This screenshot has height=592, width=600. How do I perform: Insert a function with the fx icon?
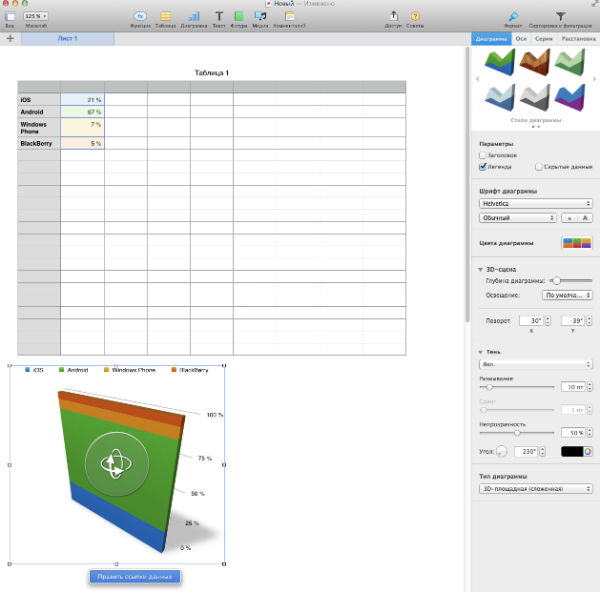tap(140, 16)
